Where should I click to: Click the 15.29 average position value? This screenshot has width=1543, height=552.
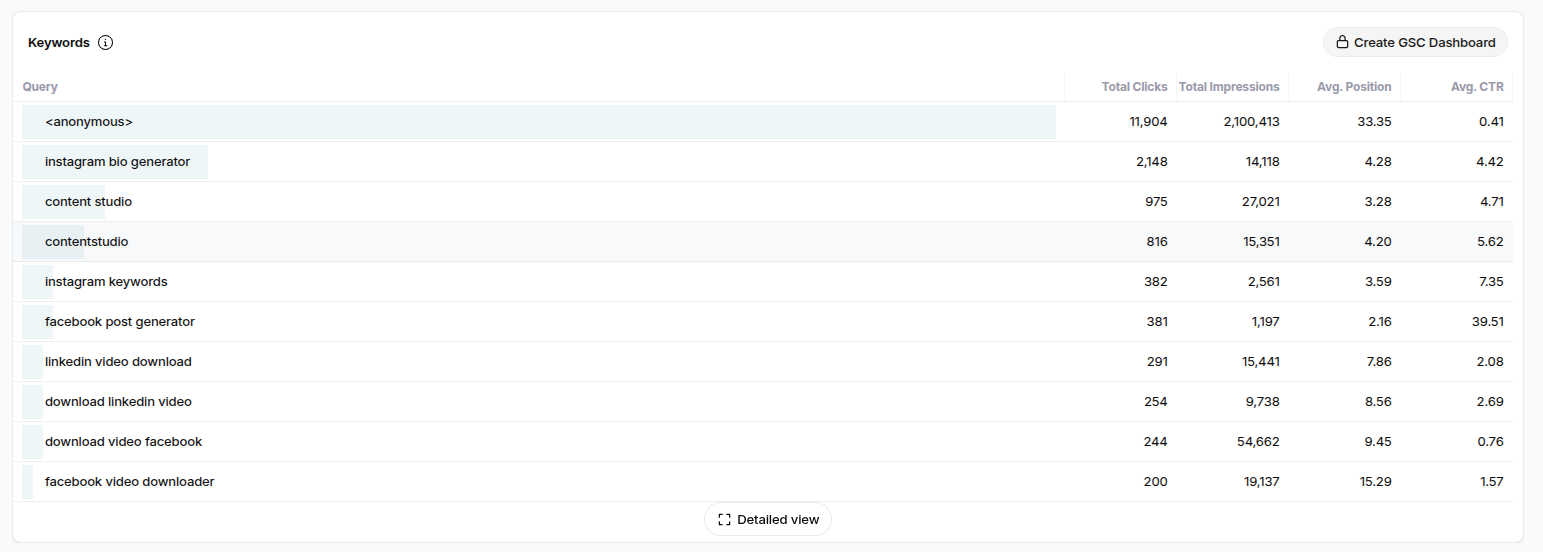pos(1375,482)
